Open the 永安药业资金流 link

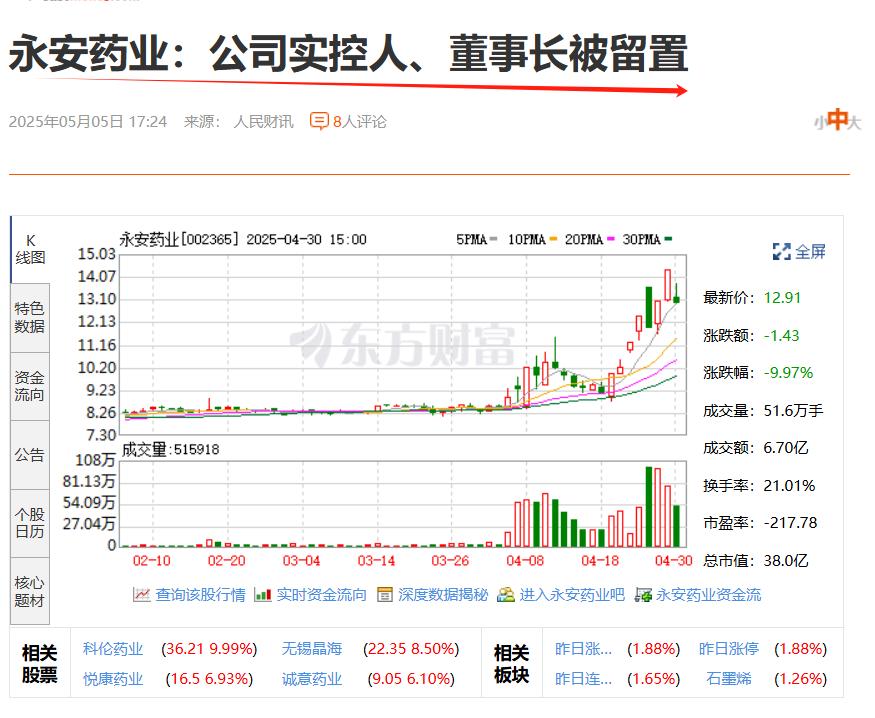click(x=709, y=595)
